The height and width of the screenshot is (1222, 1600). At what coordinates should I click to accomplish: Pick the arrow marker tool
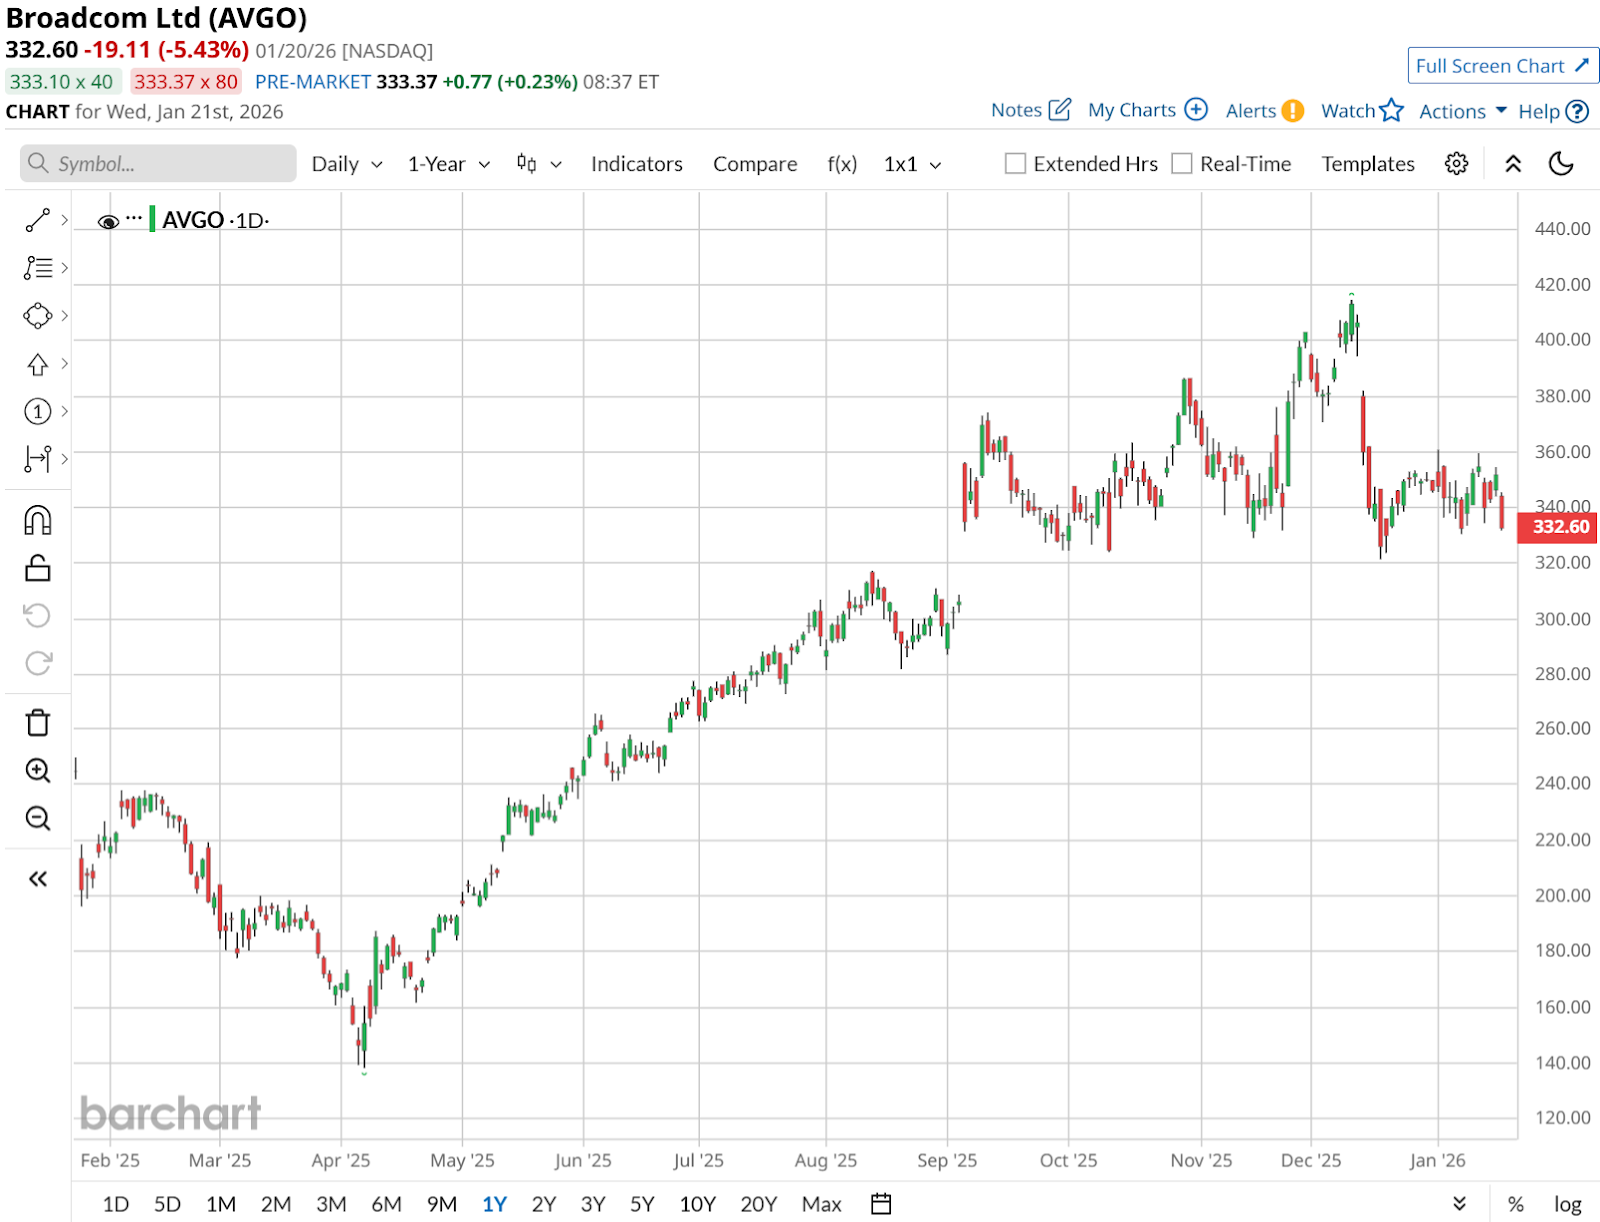point(38,364)
